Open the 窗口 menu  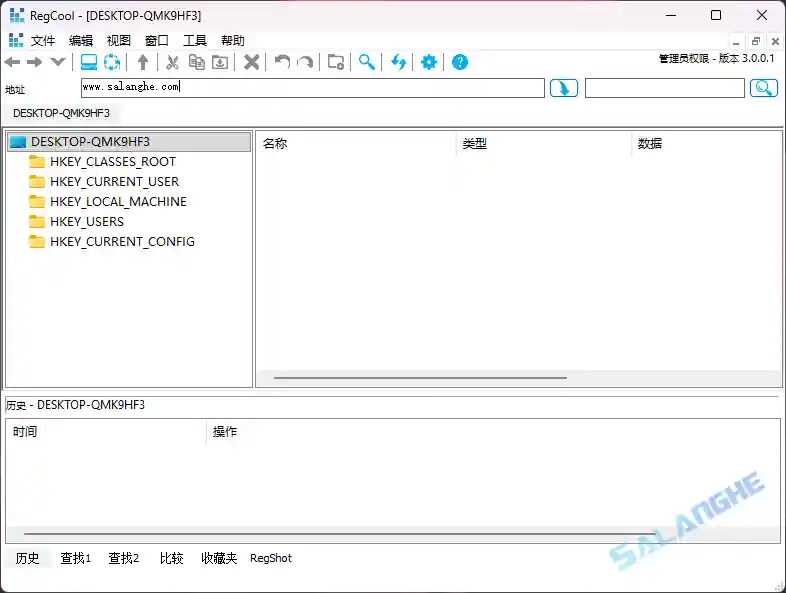(x=157, y=40)
